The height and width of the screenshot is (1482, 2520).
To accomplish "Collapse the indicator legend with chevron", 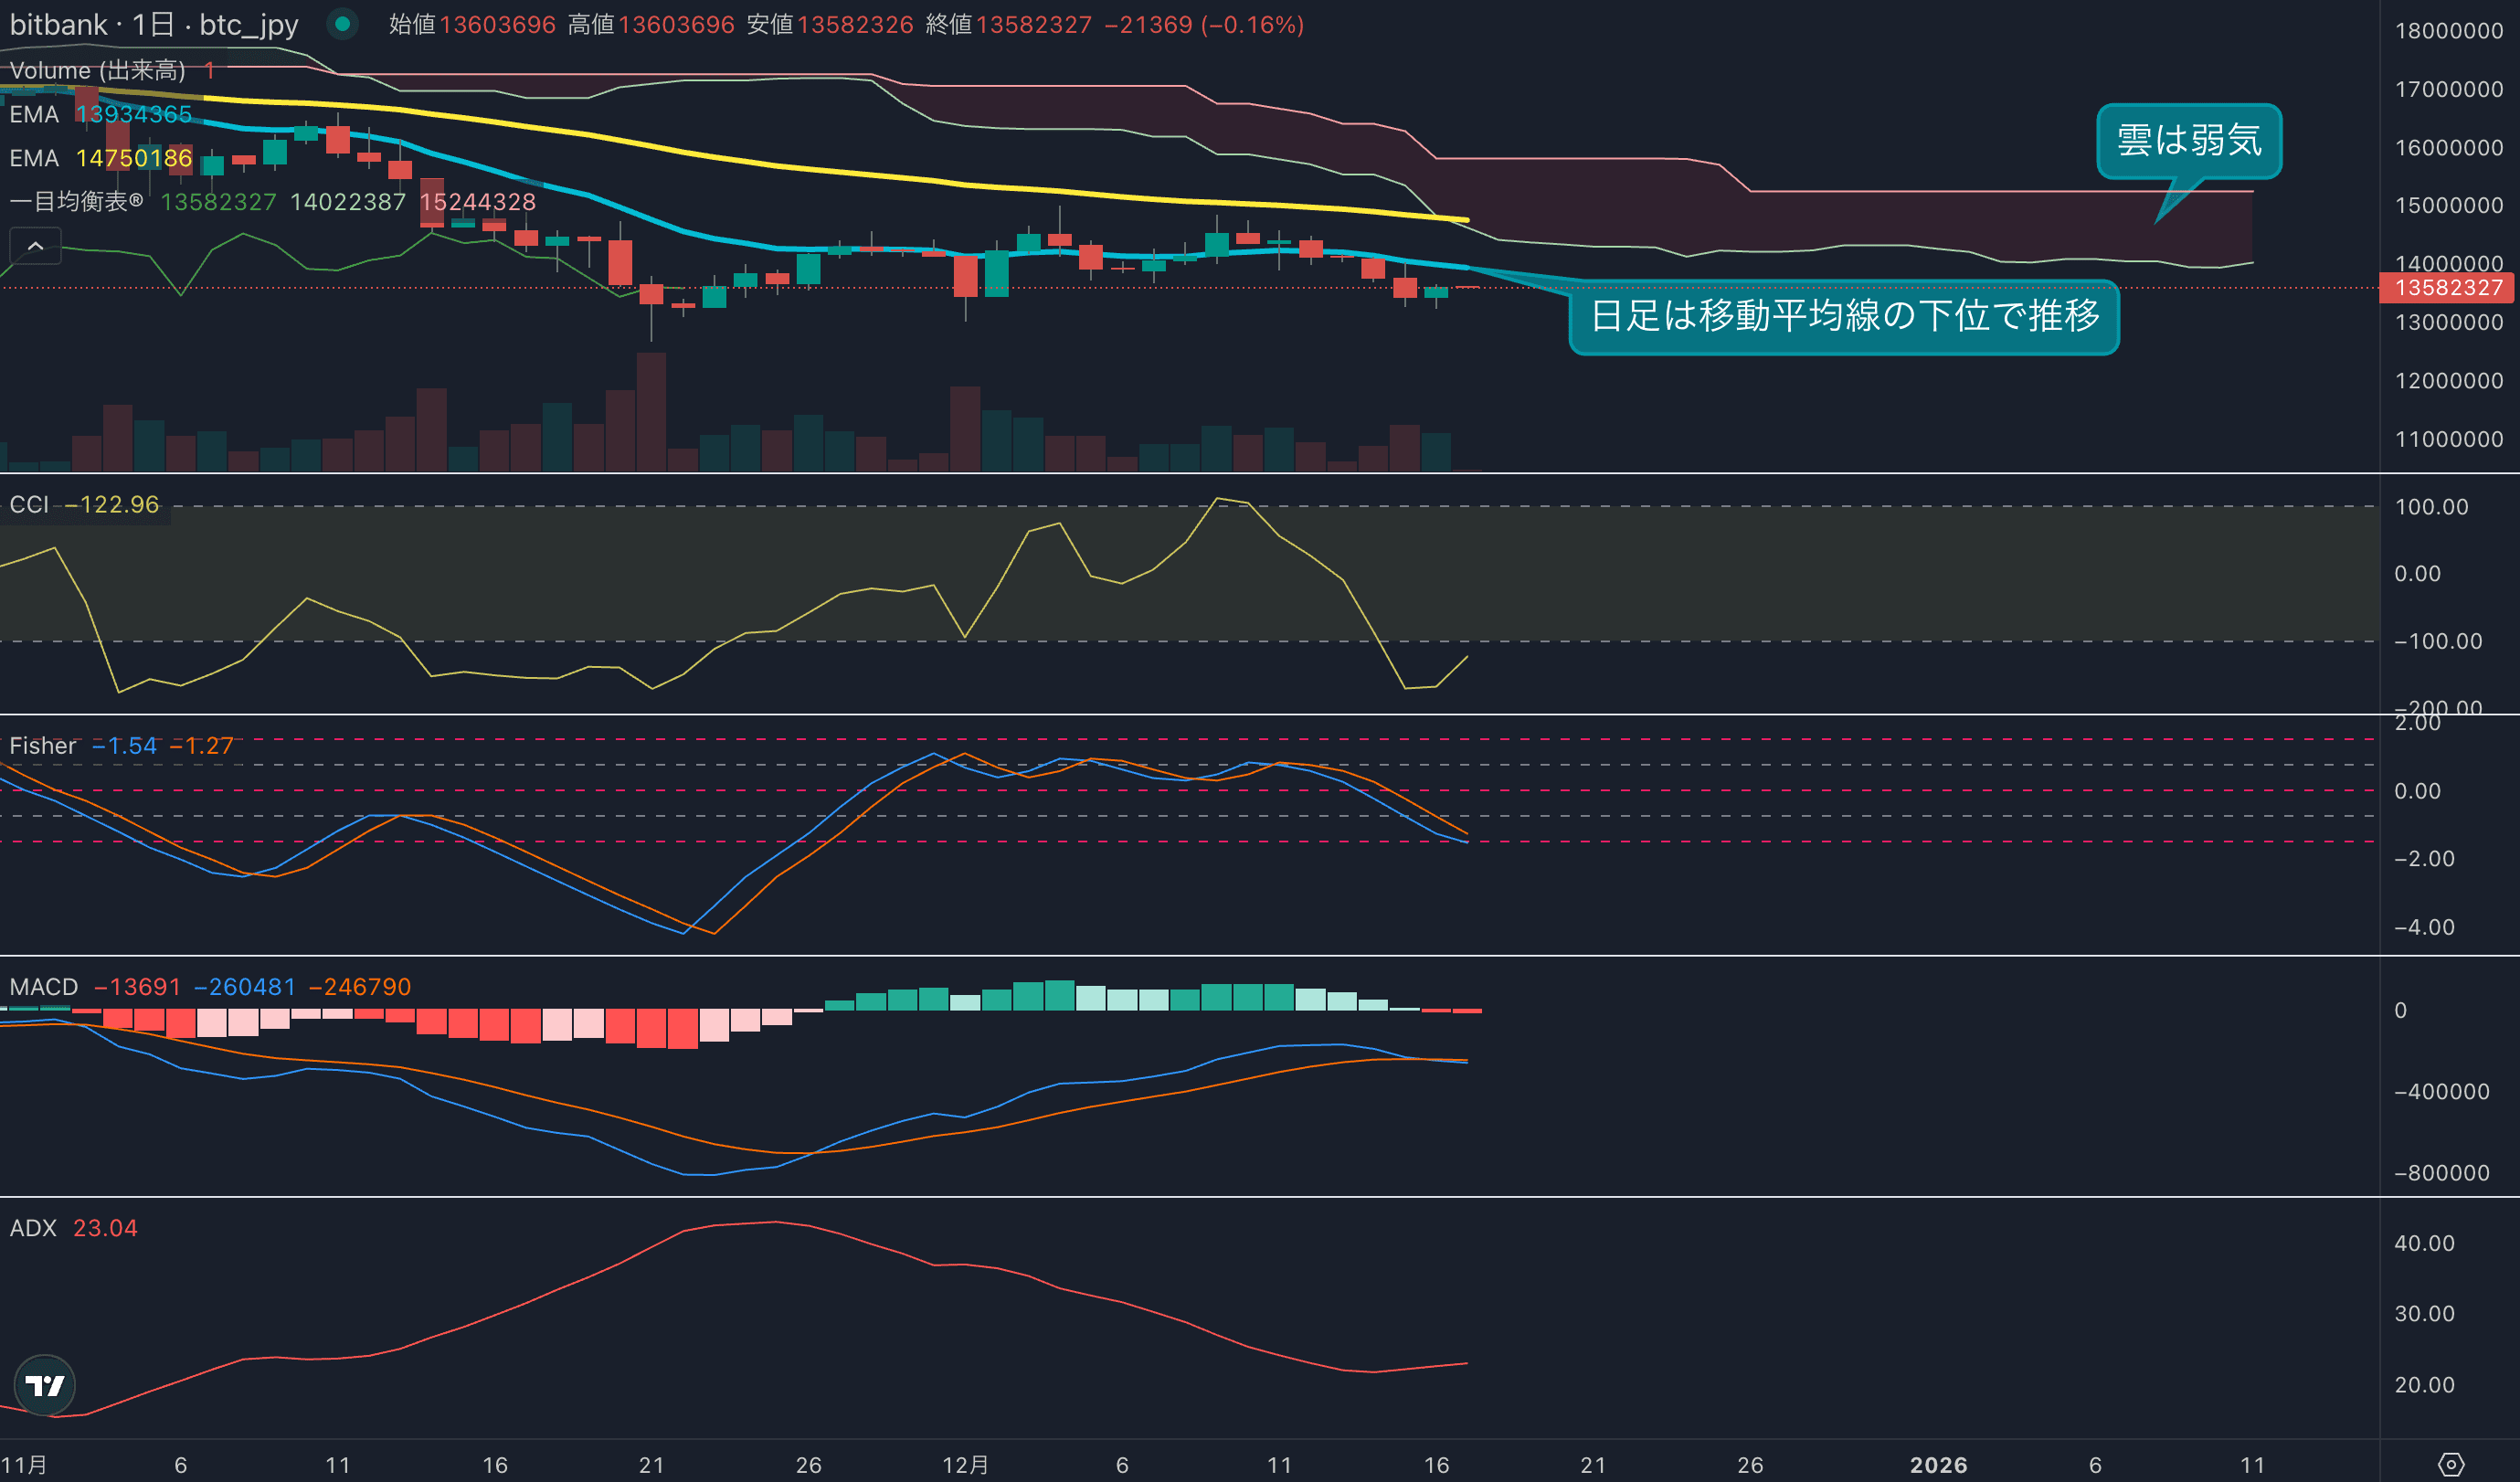I will [35, 246].
